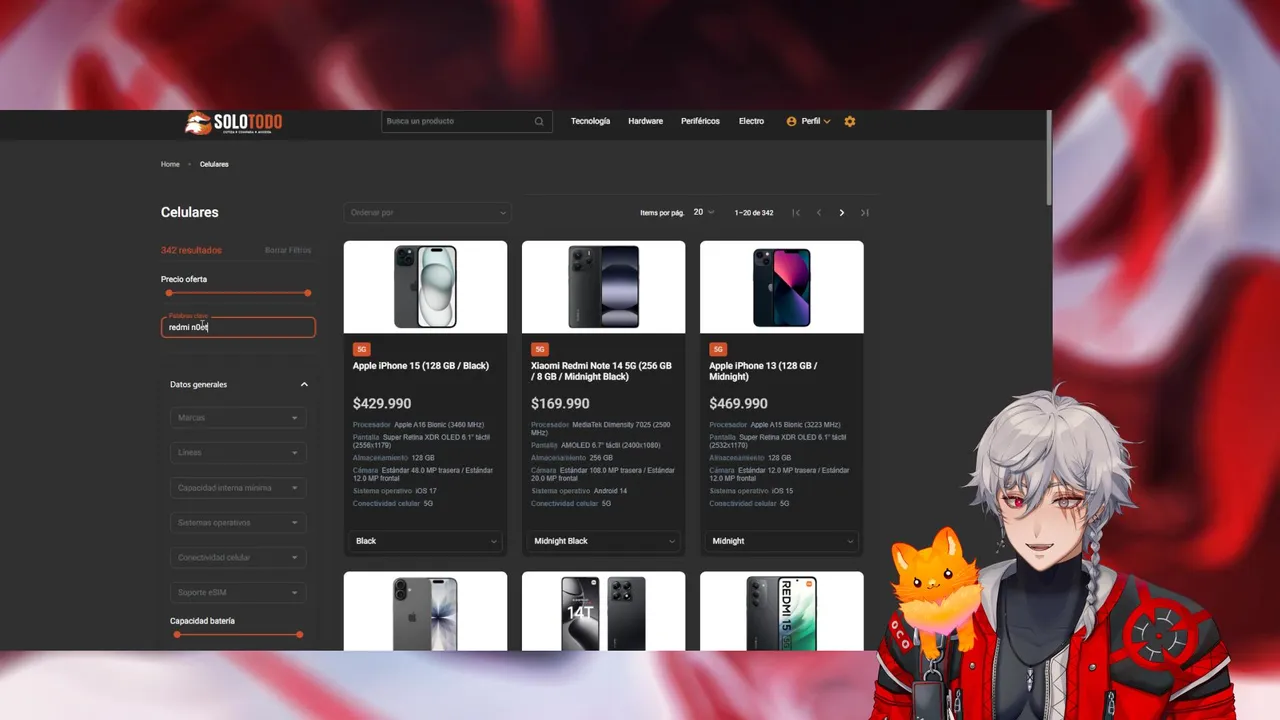Click Precio oferta slider left handle
Viewport: 1280px width, 720px height.
pyautogui.click(x=169, y=293)
